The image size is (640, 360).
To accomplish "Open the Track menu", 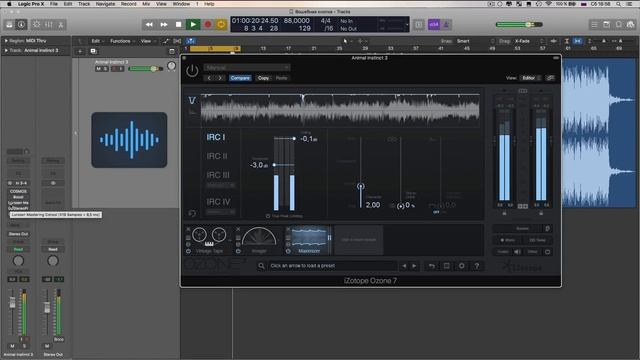I will [84, 4].
